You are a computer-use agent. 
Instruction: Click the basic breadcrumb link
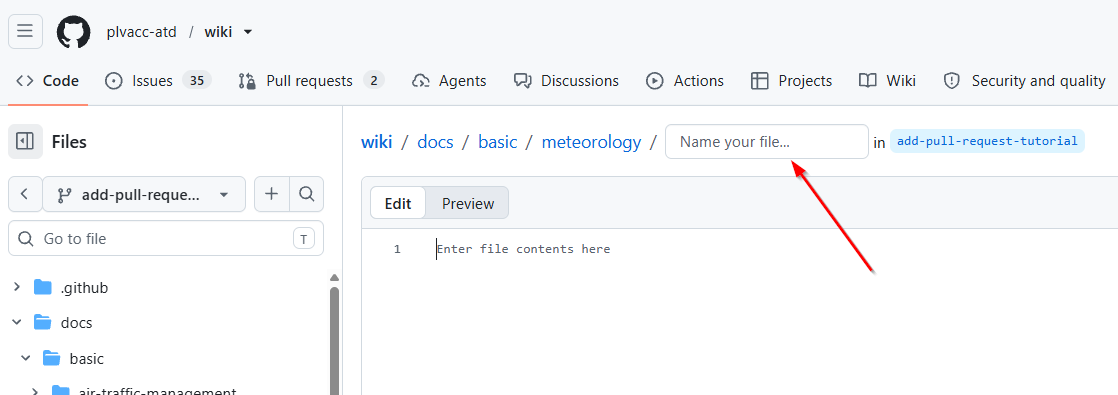[x=498, y=142]
